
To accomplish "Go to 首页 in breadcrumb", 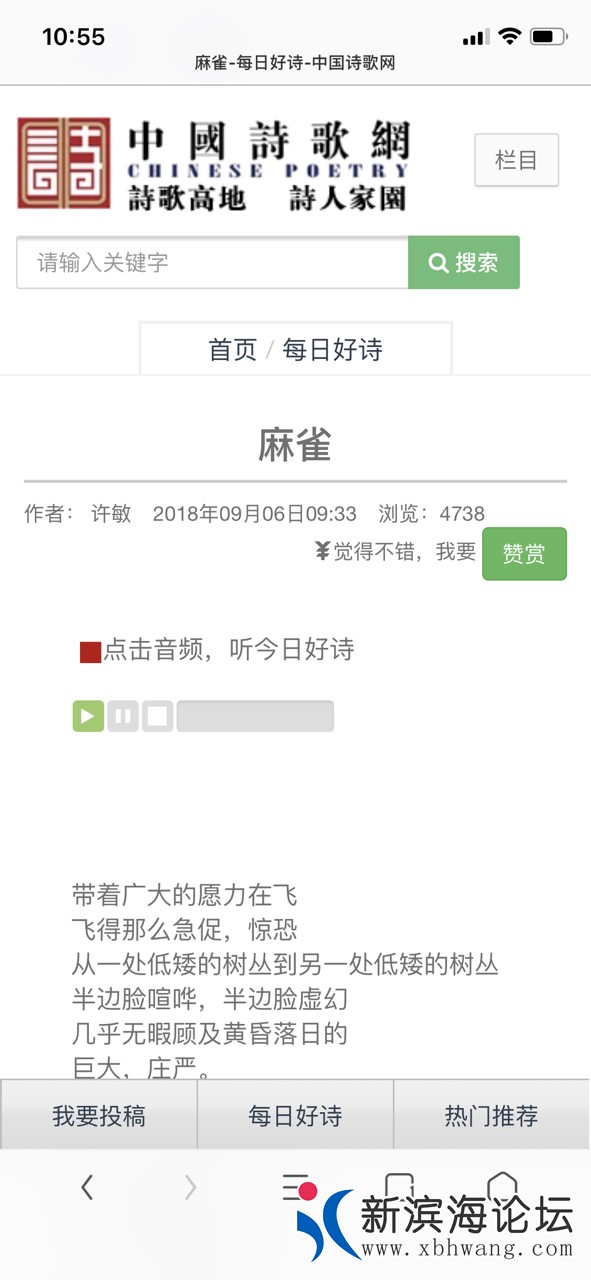I will point(233,349).
